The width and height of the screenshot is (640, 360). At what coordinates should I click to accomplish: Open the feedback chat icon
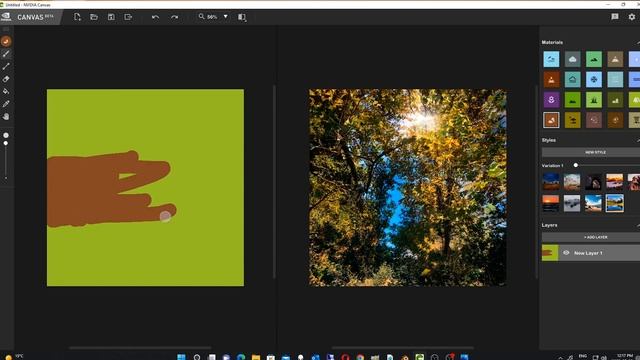[615, 17]
